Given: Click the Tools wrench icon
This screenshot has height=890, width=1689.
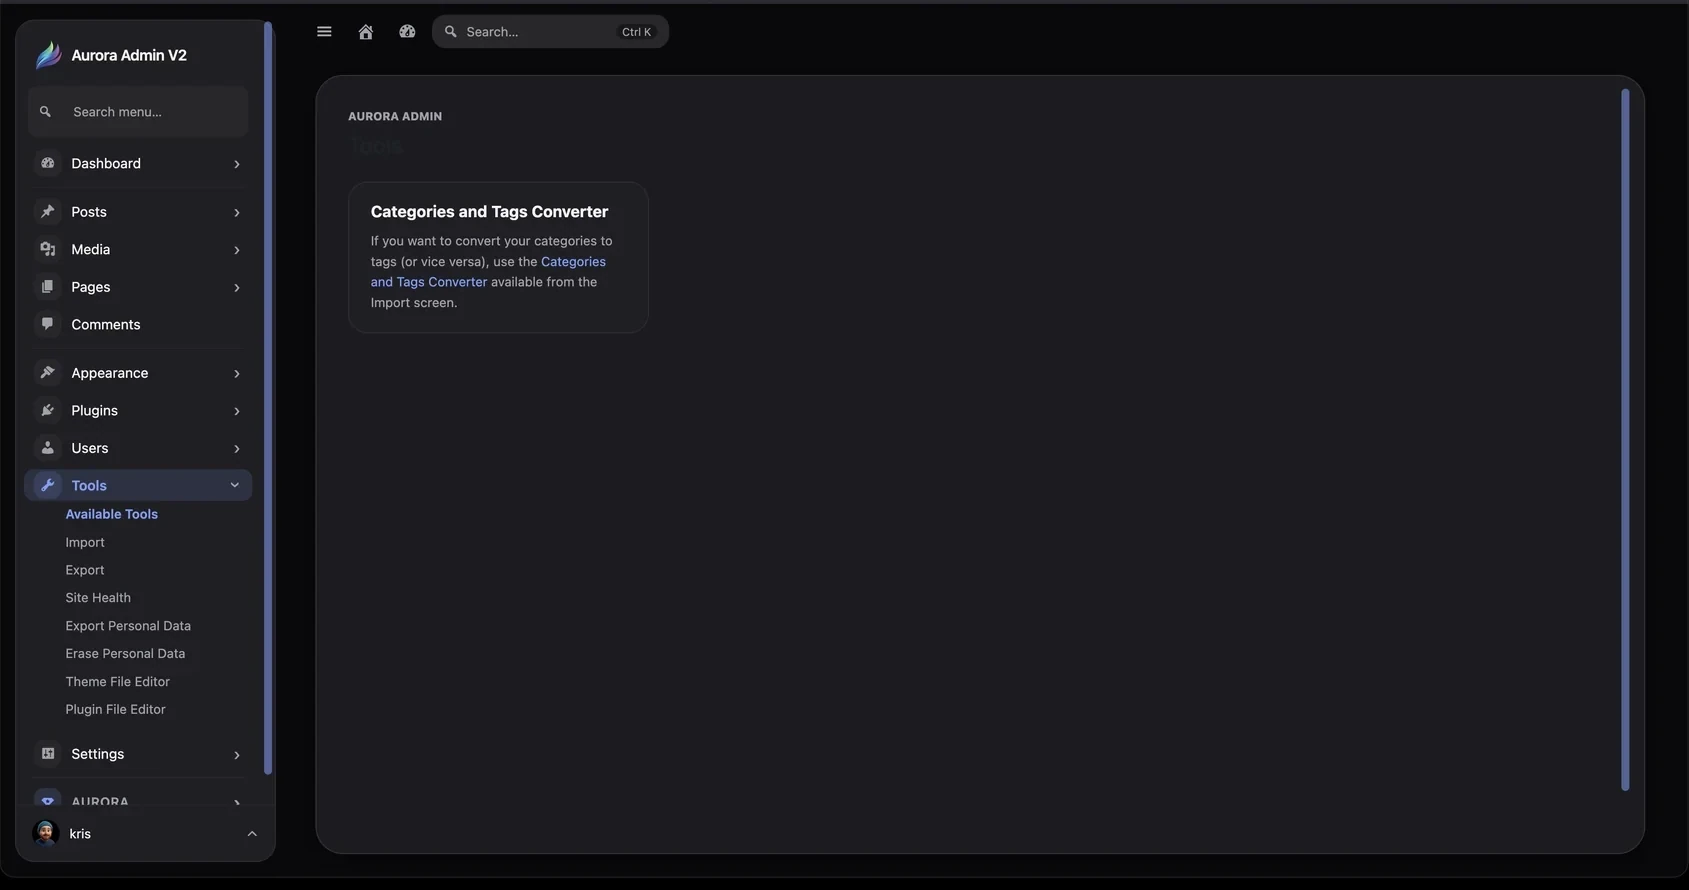Looking at the screenshot, I should pyautogui.click(x=47, y=485).
